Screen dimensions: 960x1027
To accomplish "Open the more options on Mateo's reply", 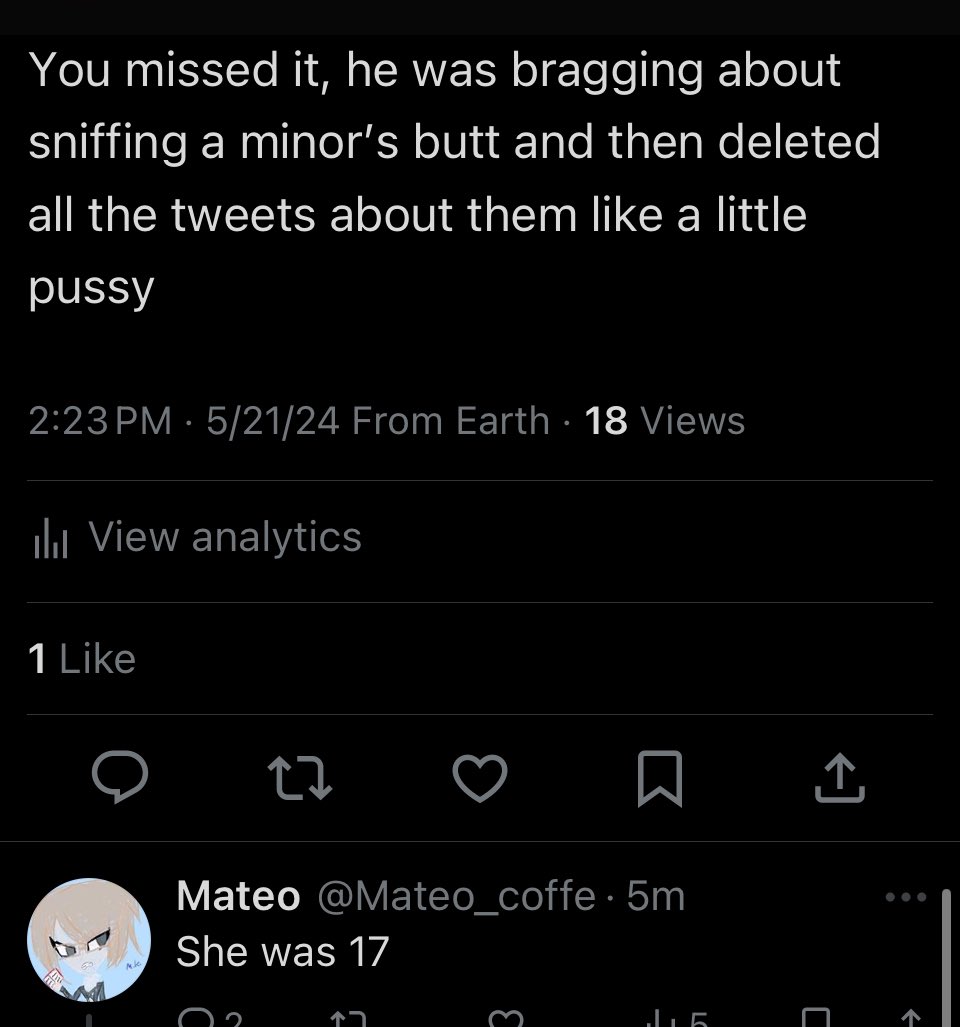I will [x=906, y=897].
